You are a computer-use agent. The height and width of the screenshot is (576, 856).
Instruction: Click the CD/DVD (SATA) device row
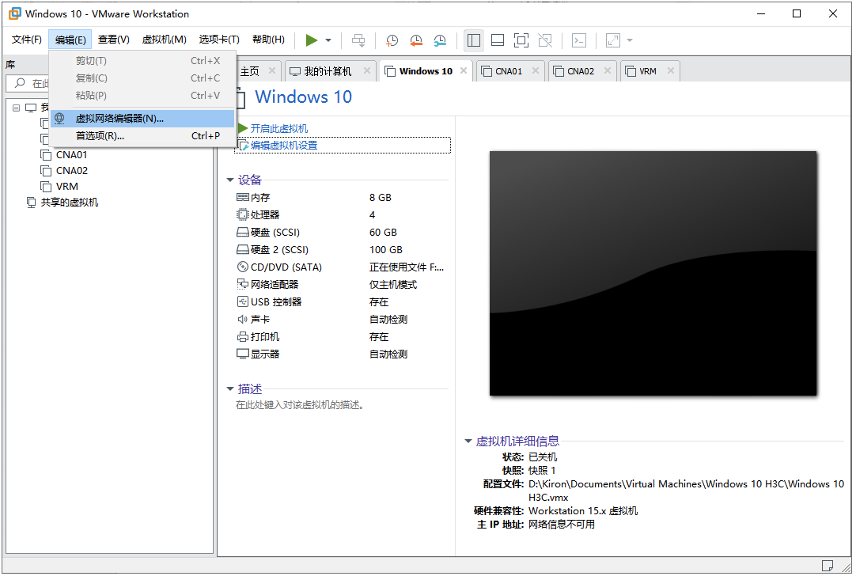340,268
